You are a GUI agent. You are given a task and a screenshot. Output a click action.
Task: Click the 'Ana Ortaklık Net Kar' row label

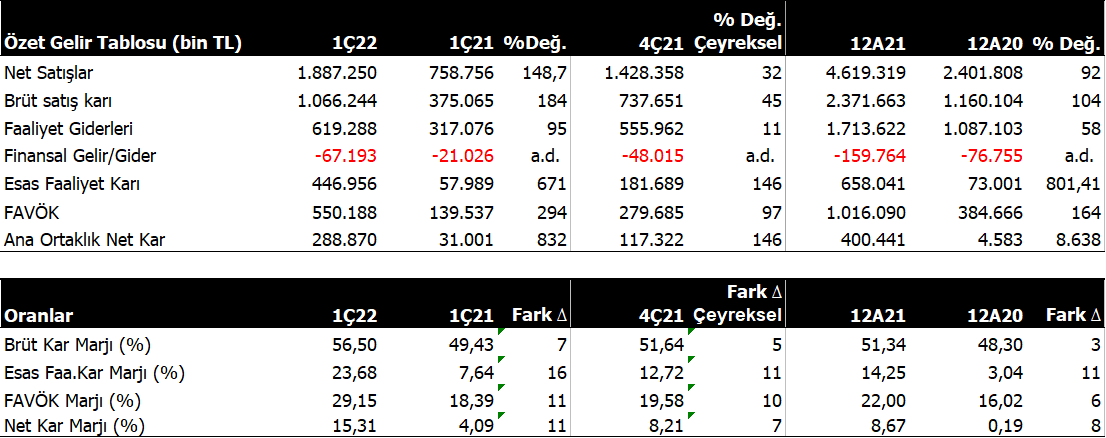[83, 240]
